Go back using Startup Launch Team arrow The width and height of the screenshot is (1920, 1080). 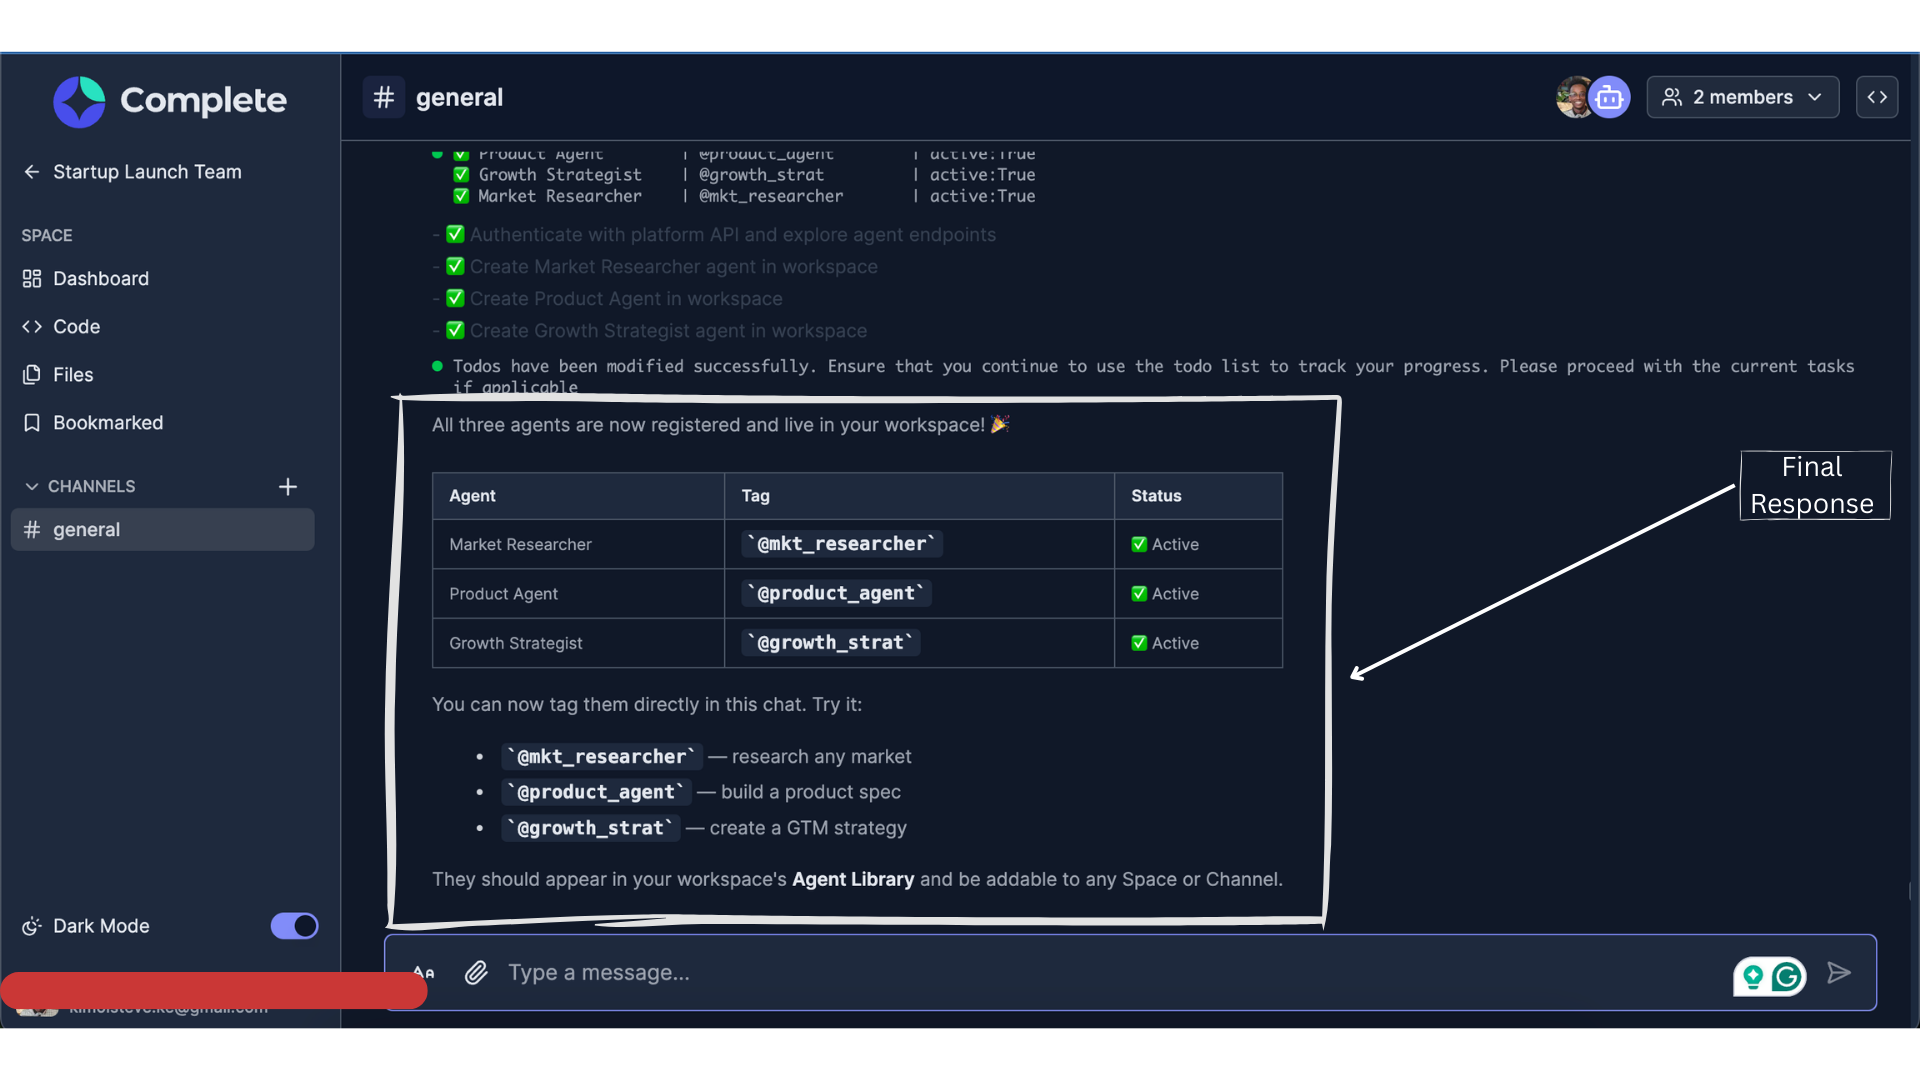tap(32, 172)
